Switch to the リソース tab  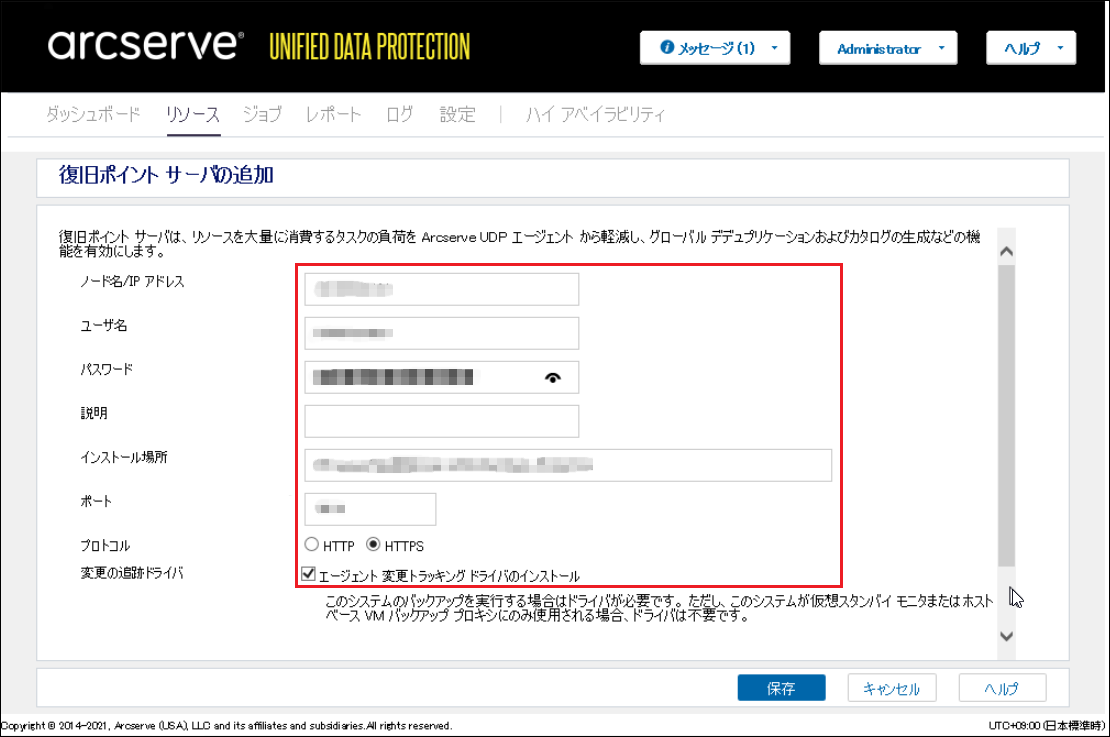coord(193,114)
